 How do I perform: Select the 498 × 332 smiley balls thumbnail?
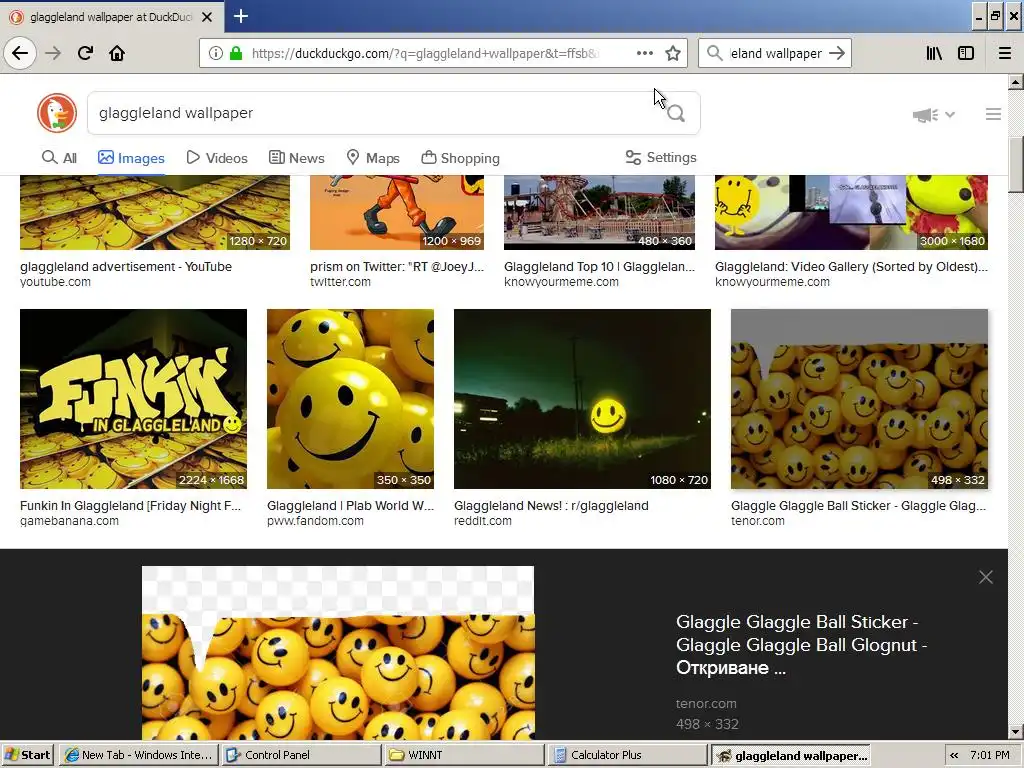tap(859, 399)
